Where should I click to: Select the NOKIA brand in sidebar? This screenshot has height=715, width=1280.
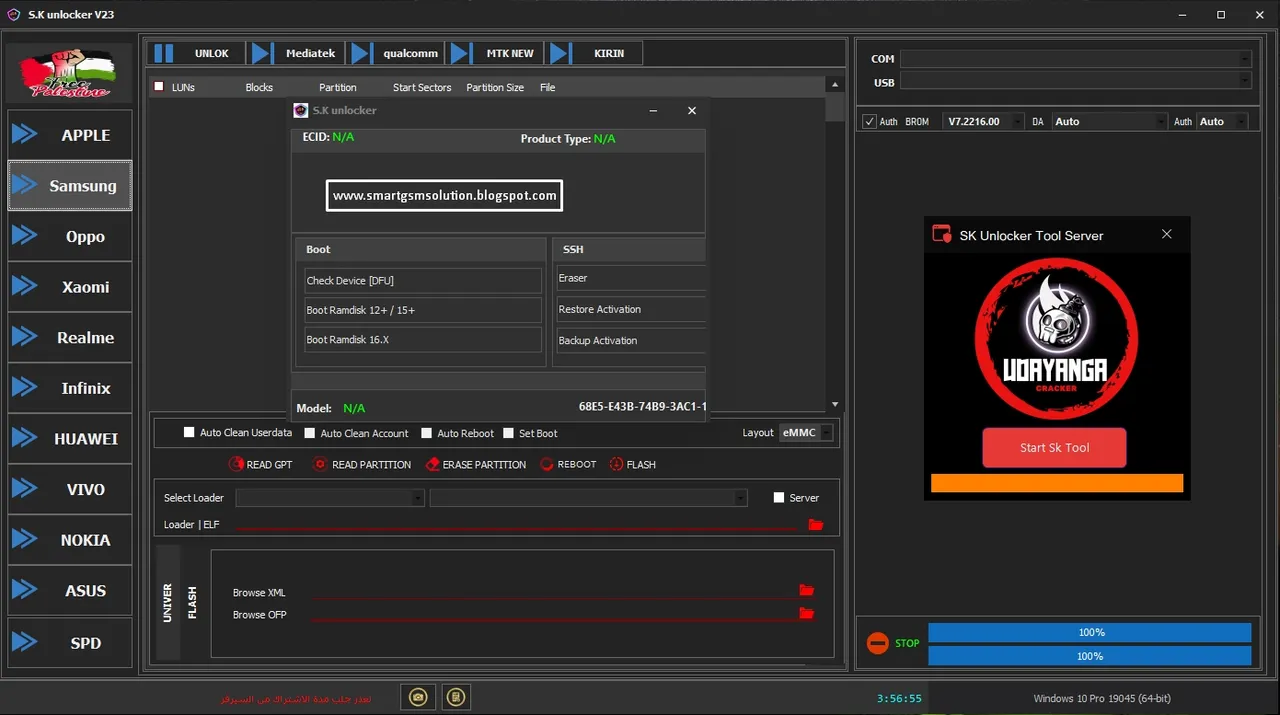click(x=70, y=540)
